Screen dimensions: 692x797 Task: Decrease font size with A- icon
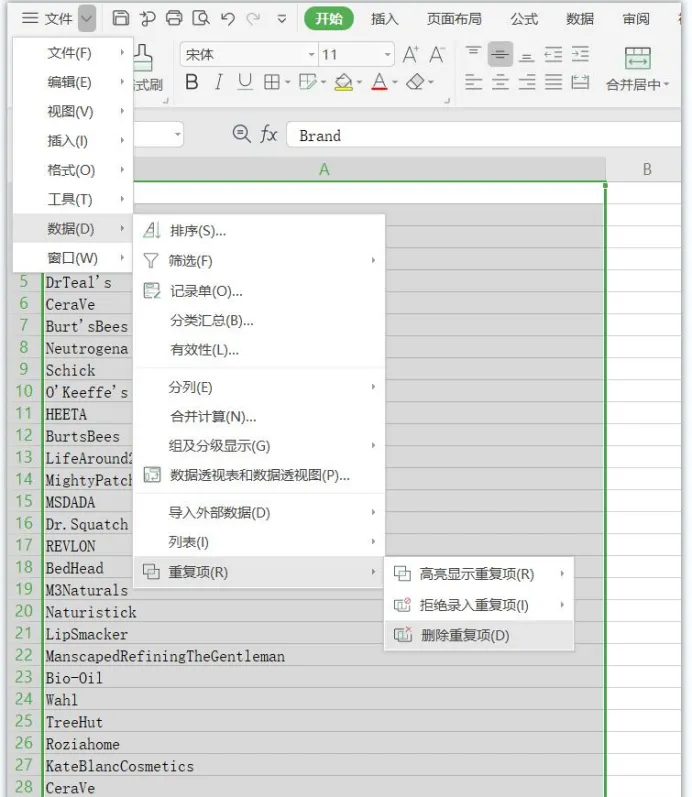(x=437, y=54)
